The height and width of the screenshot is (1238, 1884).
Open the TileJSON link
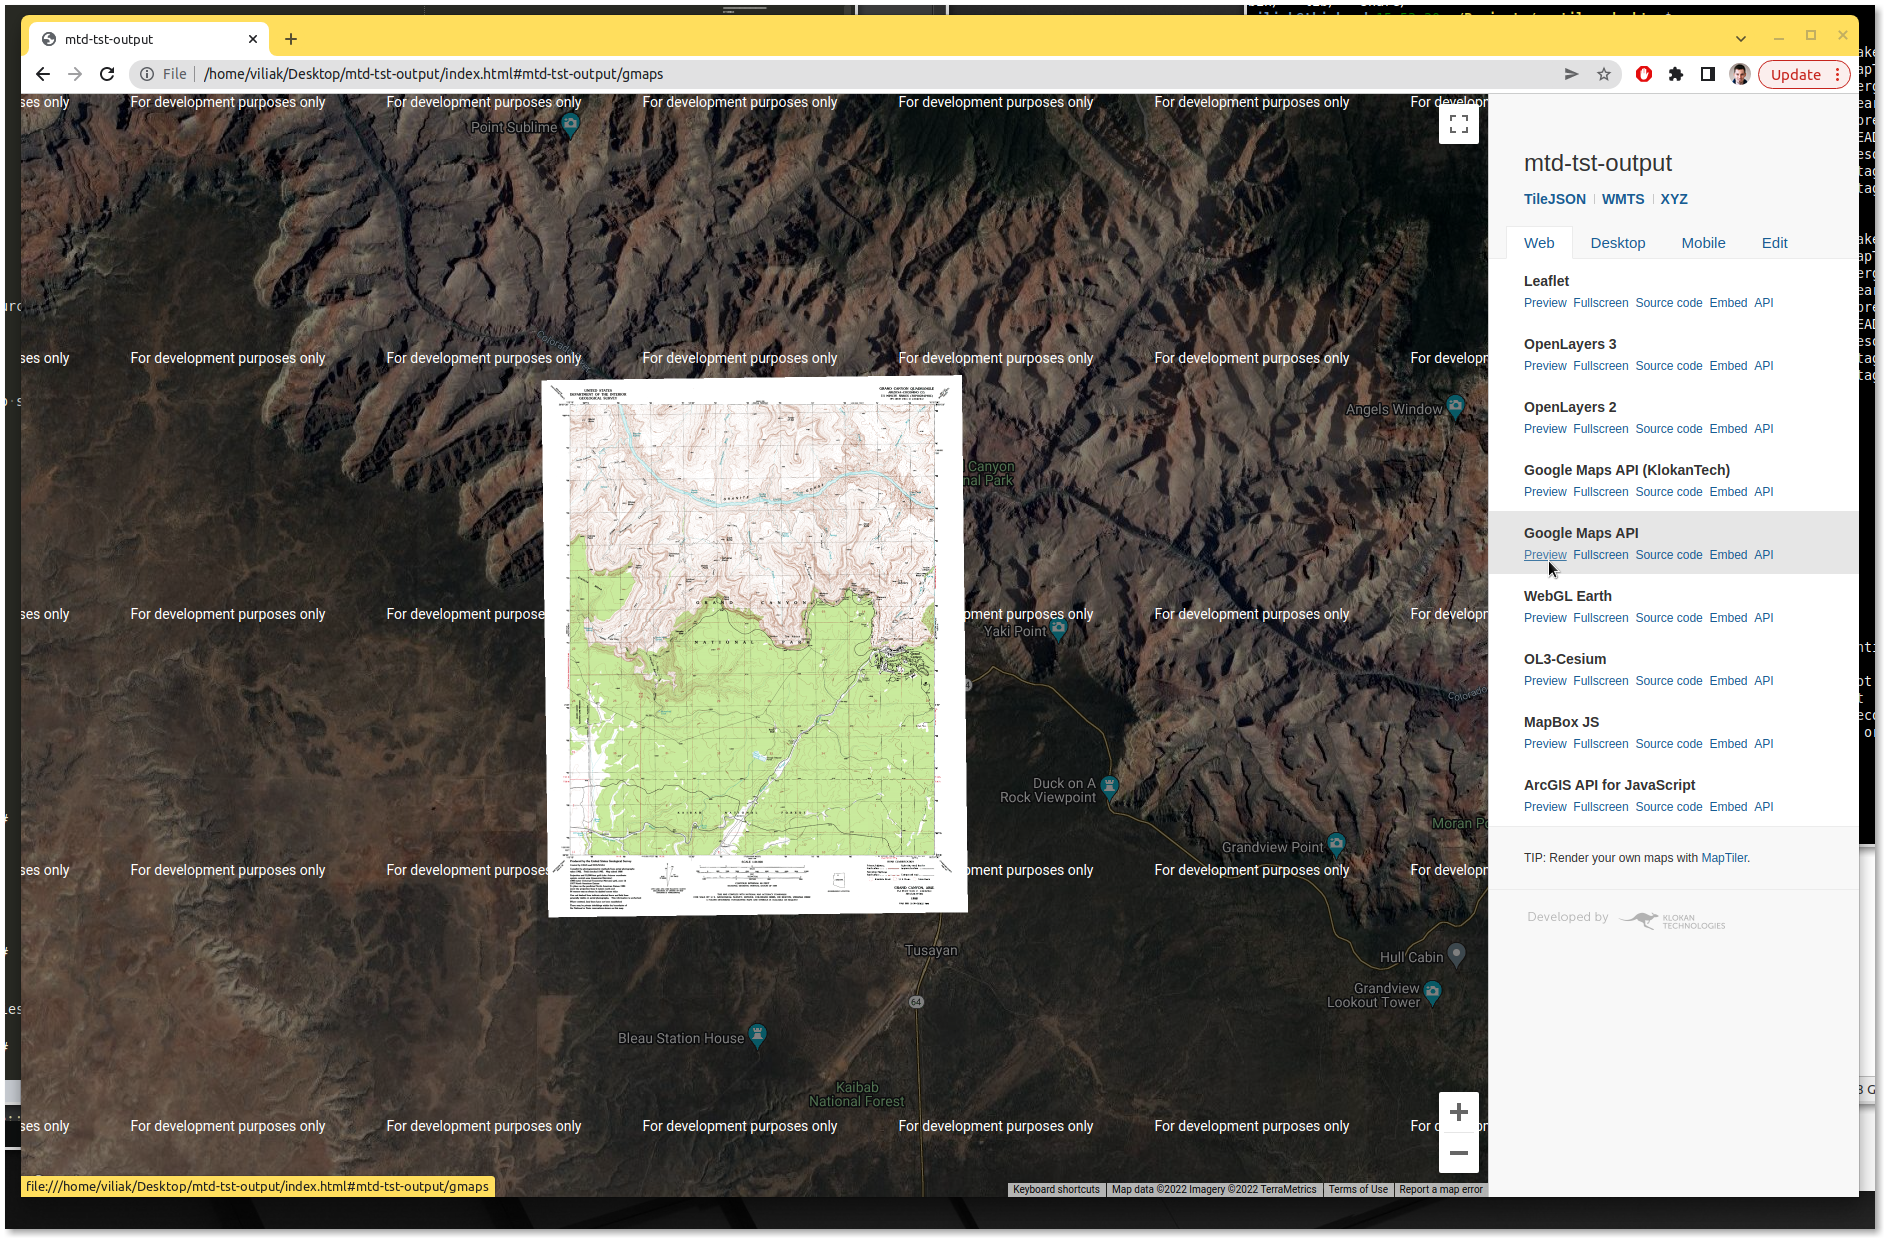click(x=1554, y=199)
